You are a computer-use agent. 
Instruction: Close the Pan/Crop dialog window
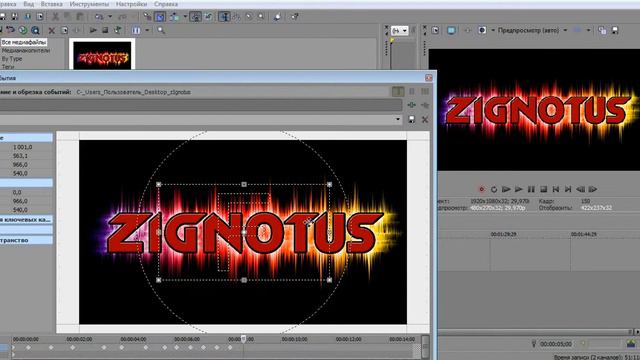(429, 78)
